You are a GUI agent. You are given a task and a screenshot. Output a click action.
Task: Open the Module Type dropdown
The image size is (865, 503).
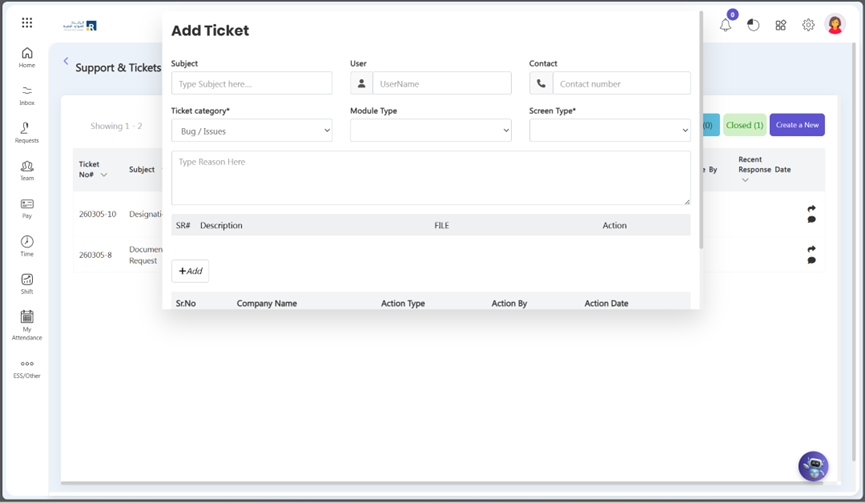pyautogui.click(x=430, y=131)
